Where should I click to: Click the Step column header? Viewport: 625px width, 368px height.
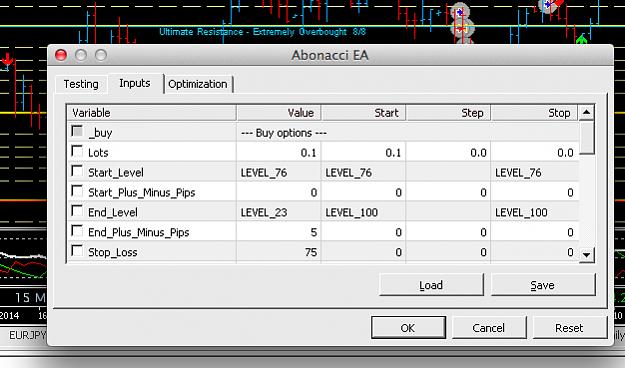(x=448, y=113)
